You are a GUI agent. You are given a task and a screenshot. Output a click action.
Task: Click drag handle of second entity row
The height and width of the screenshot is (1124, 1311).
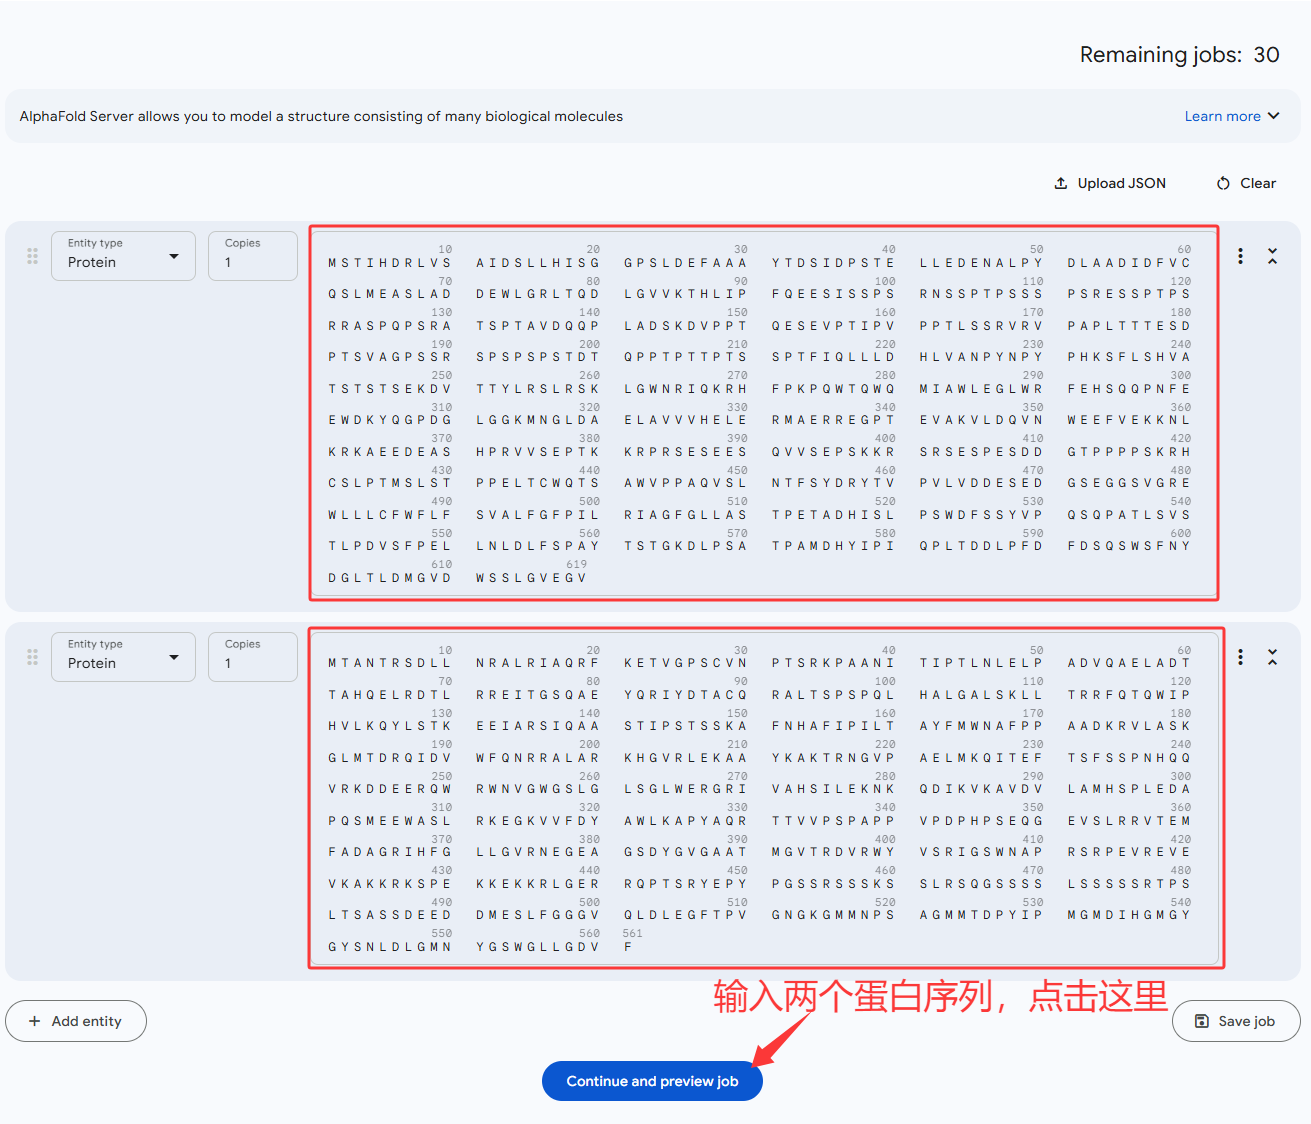[x=32, y=657]
